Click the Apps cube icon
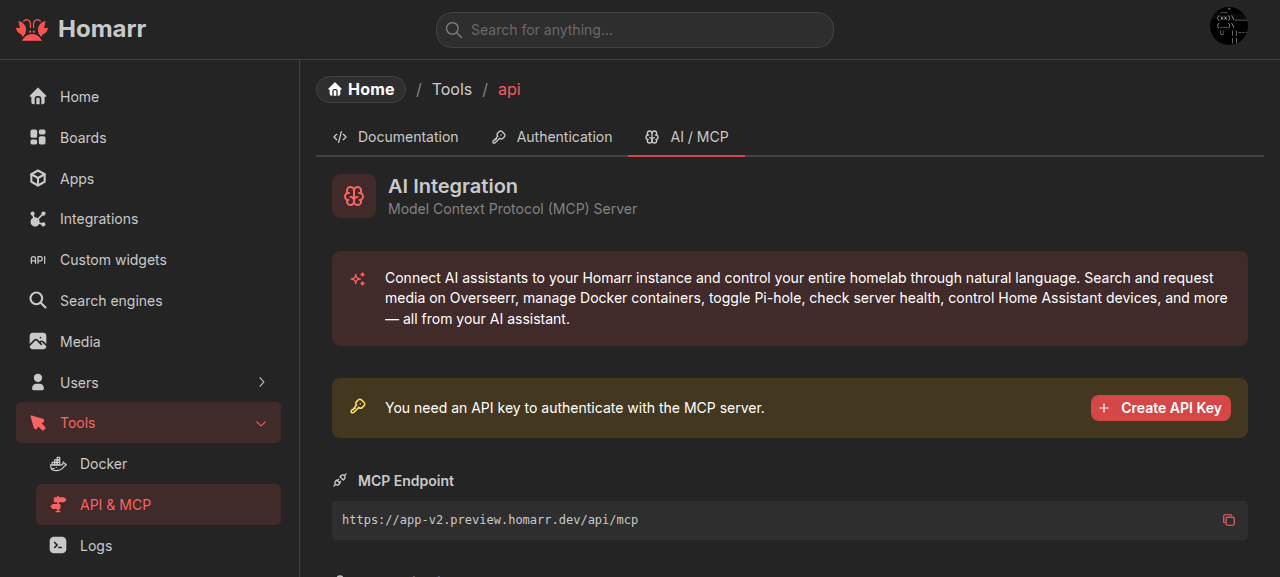This screenshot has width=1280, height=577. 38,178
